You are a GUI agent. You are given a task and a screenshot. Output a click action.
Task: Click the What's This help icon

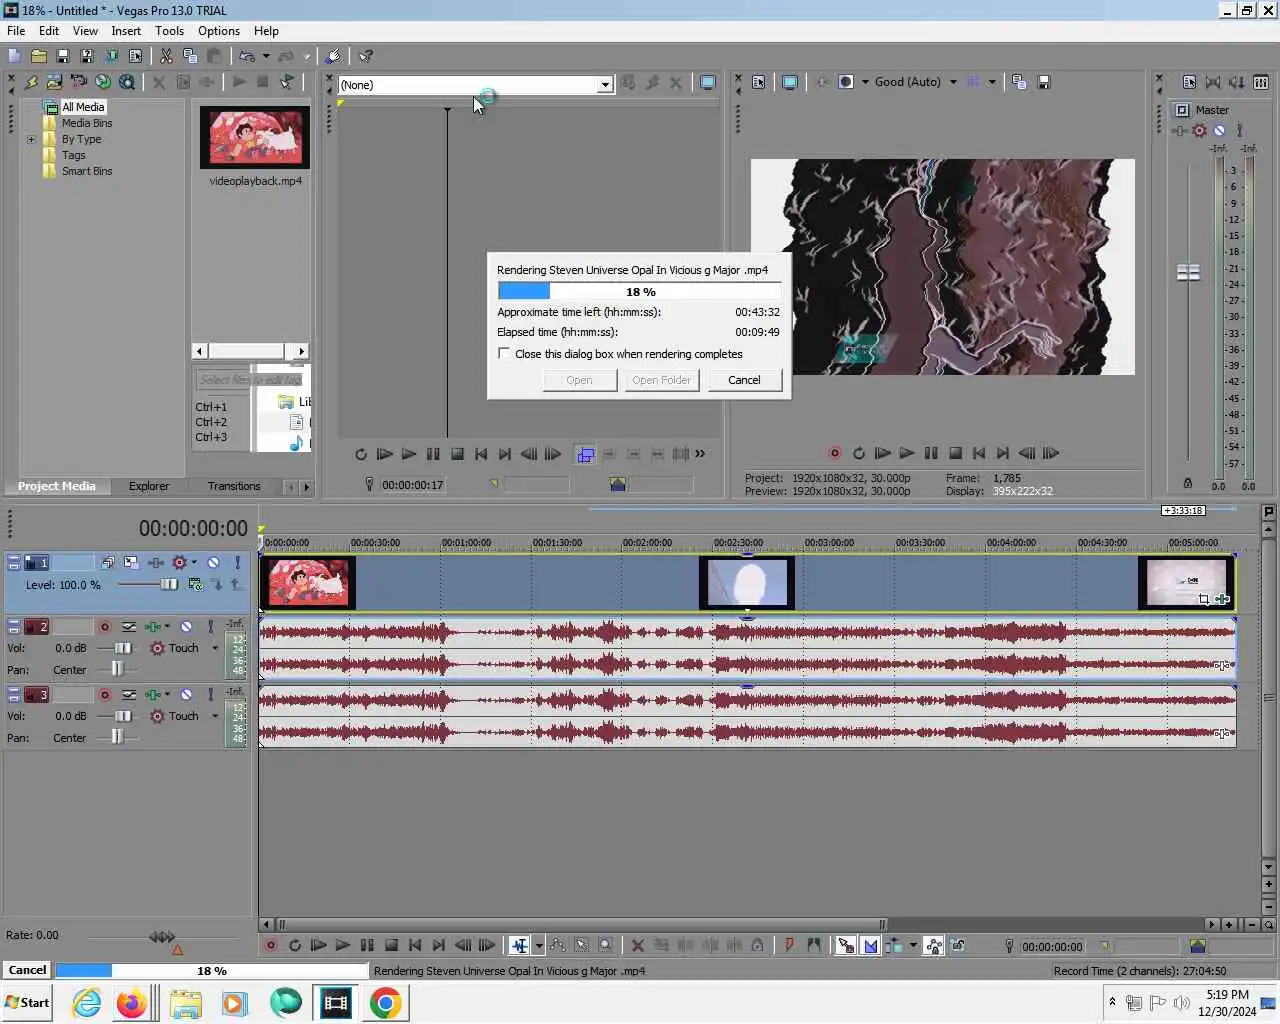pyautogui.click(x=366, y=56)
